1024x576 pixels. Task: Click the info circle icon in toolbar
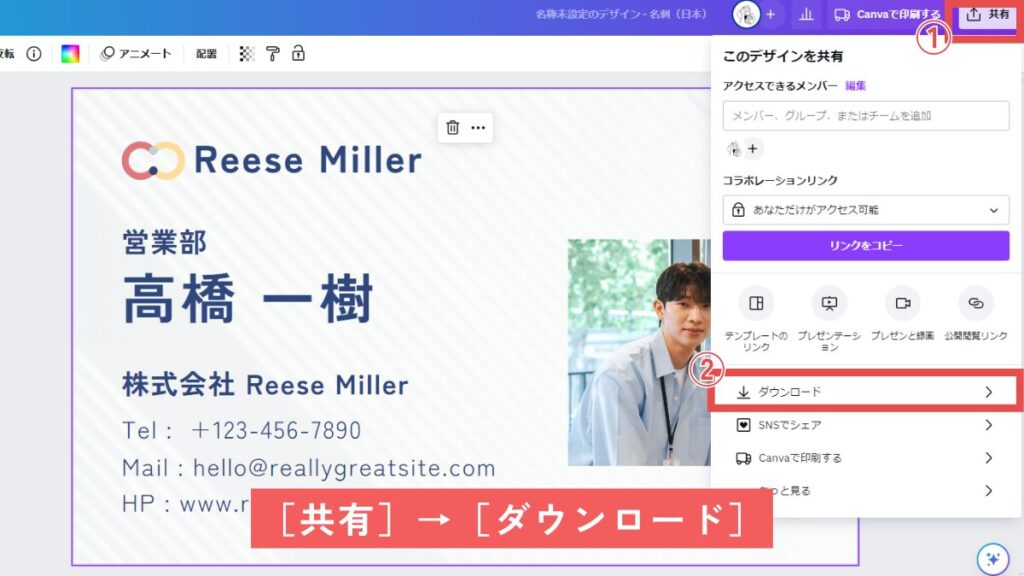[34, 54]
